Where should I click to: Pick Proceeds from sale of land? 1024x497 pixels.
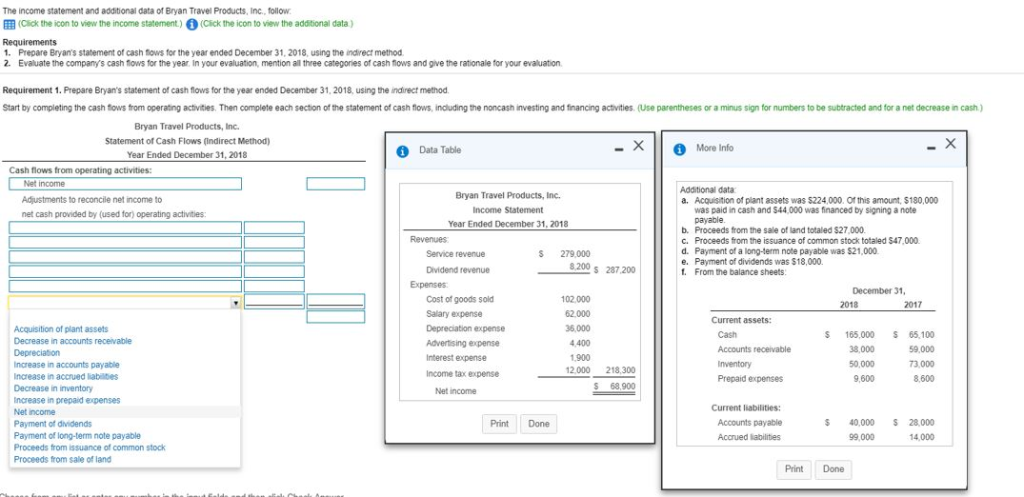point(63,459)
